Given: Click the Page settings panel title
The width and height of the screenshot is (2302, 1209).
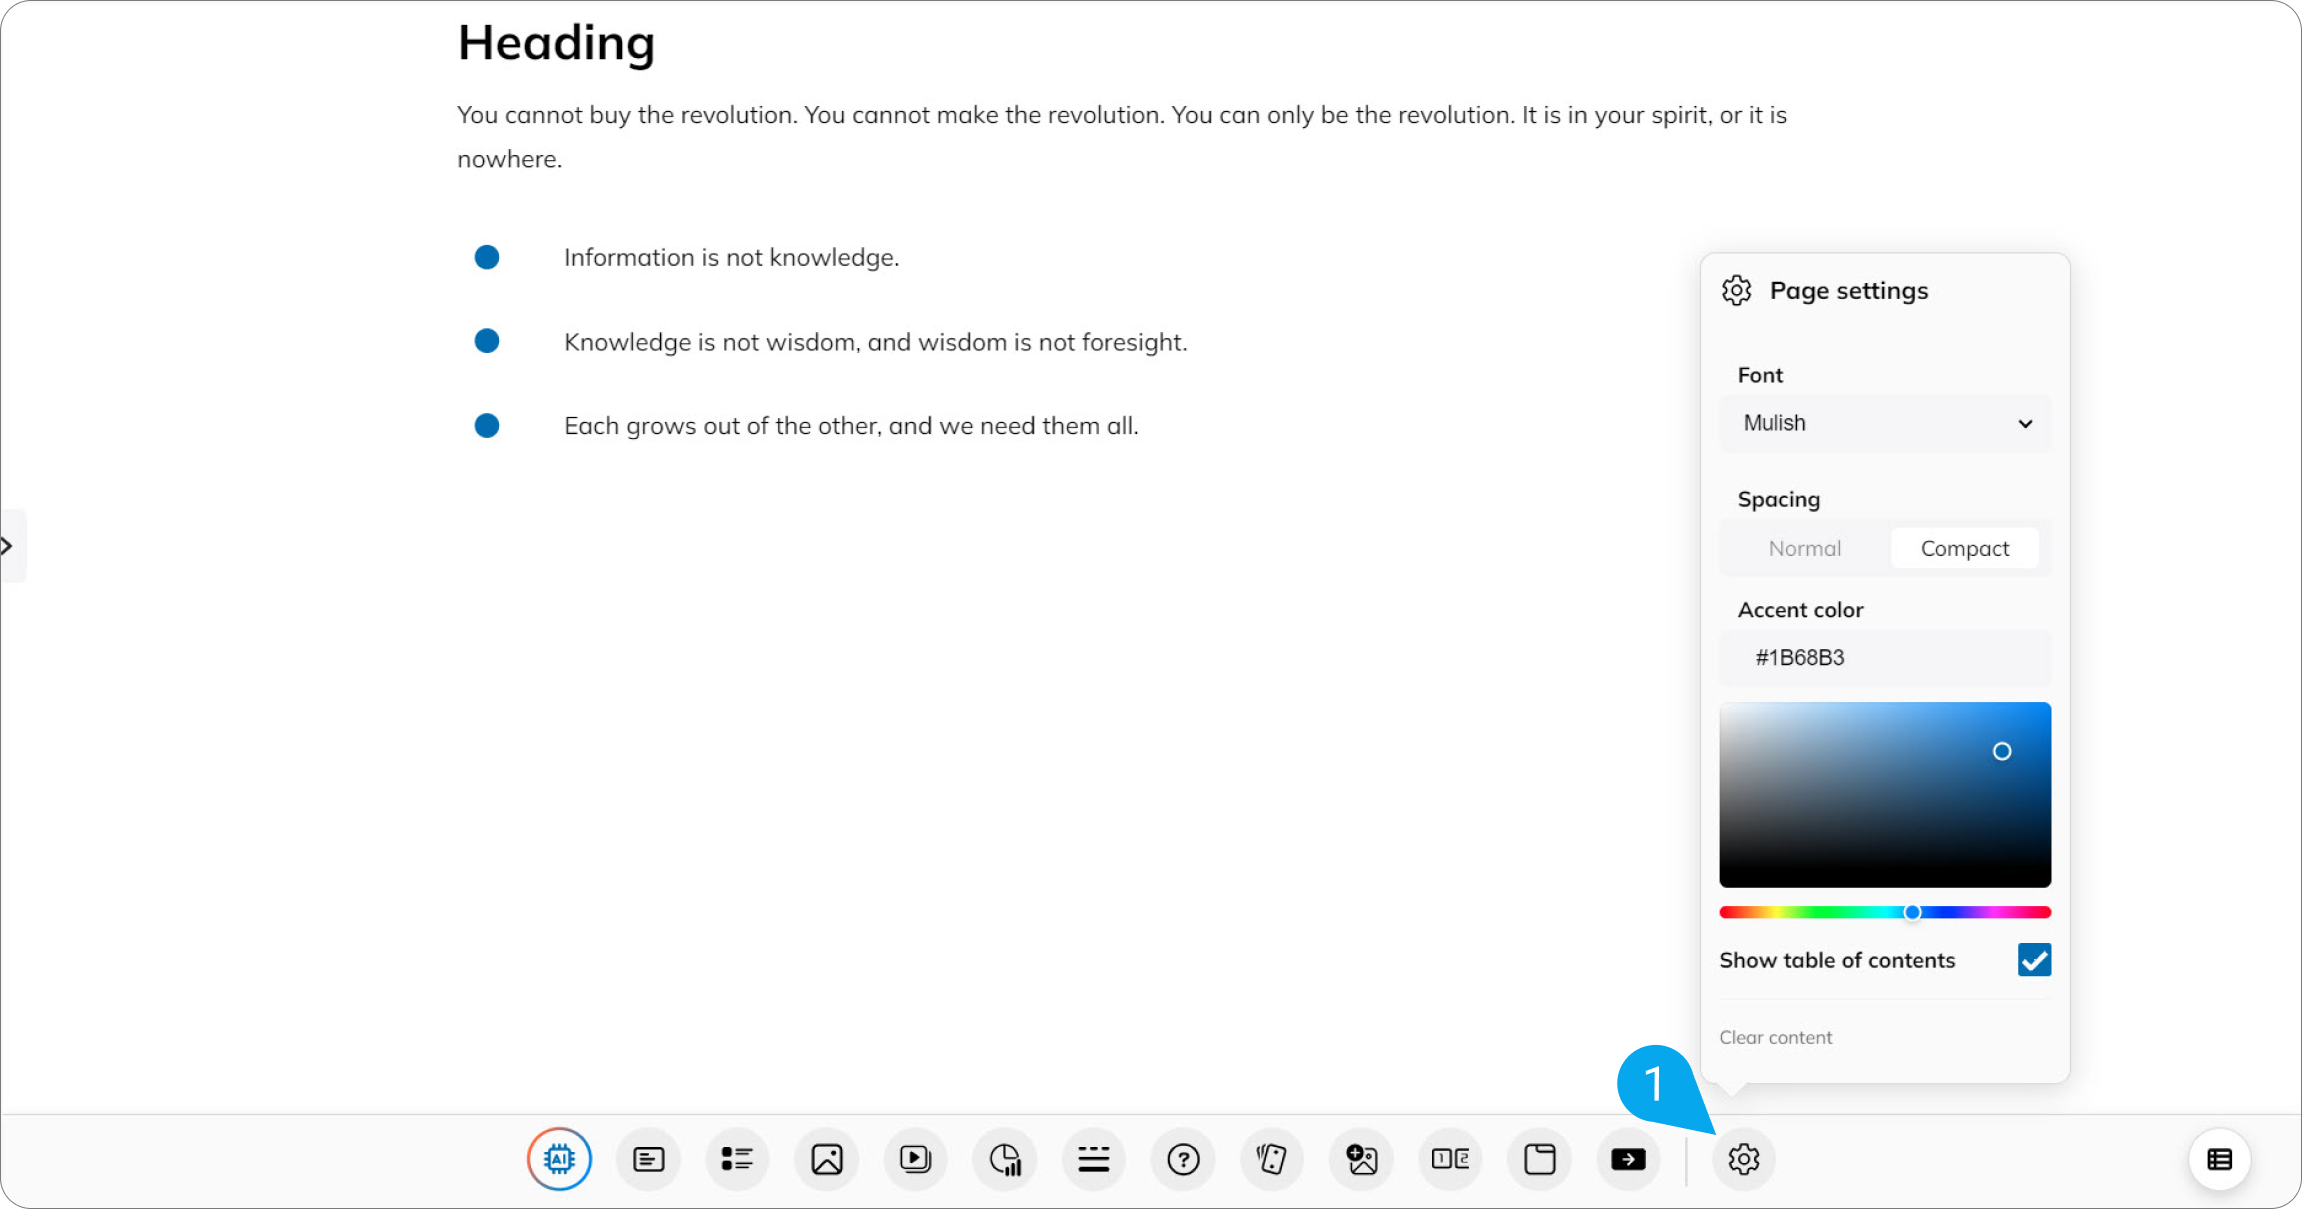Looking at the screenshot, I should point(1848,291).
